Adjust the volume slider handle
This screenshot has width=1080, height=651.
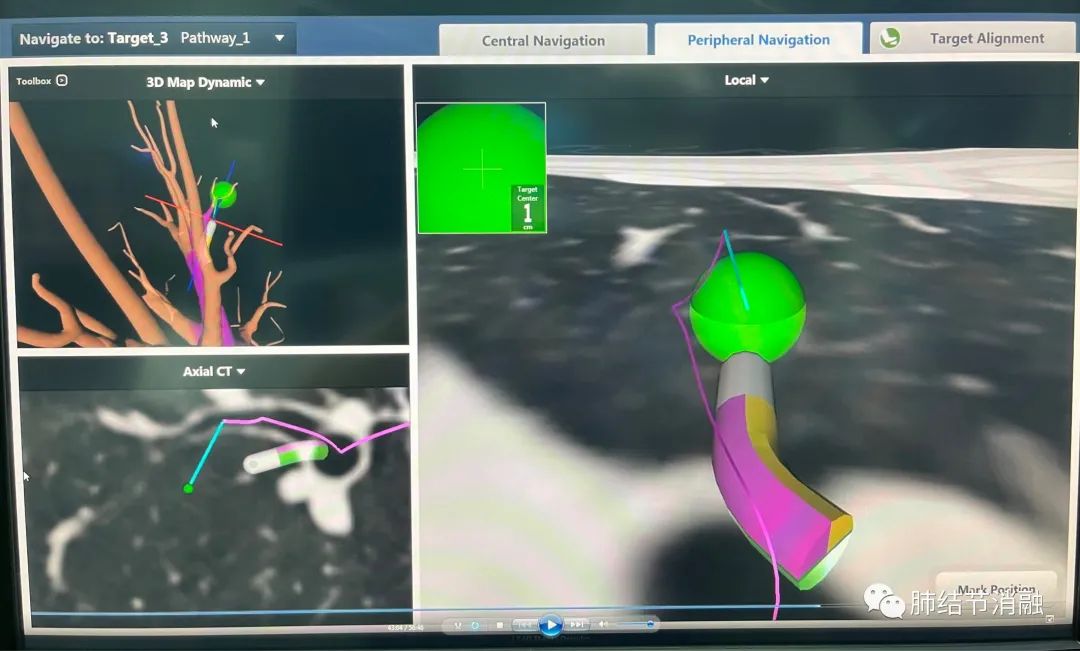[650, 625]
